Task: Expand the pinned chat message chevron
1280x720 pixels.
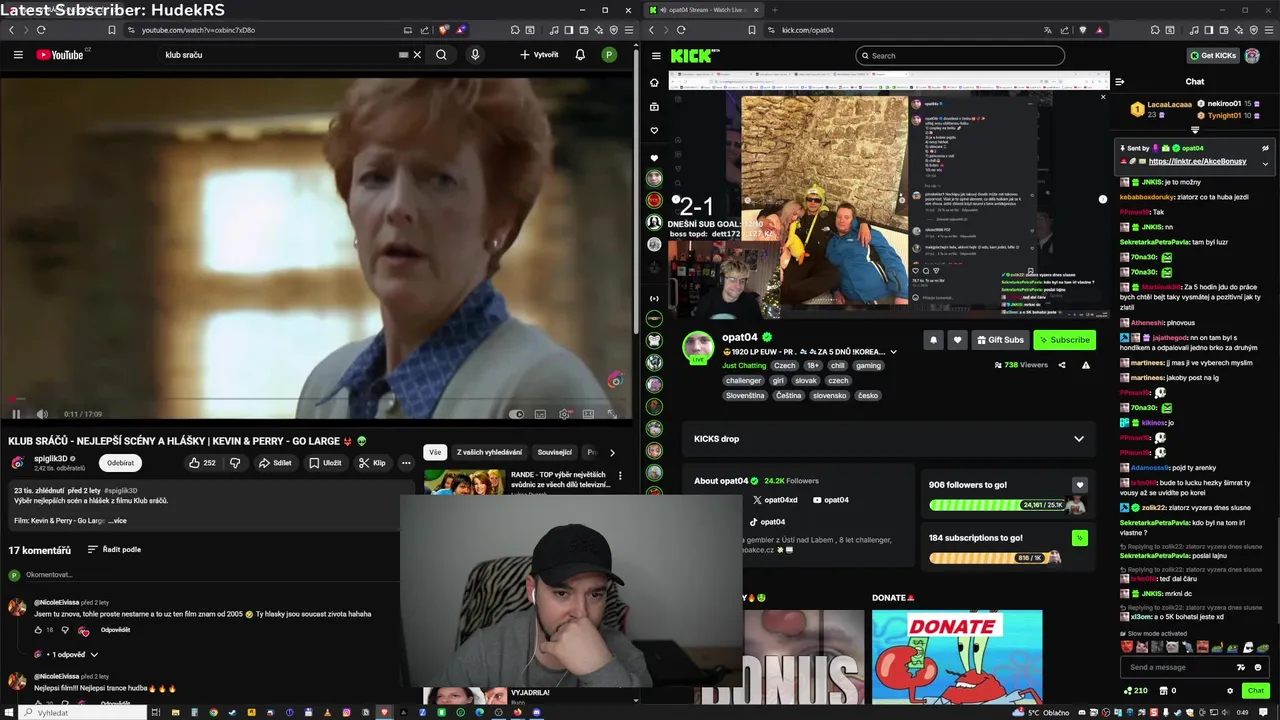Action: click(1265, 163)
